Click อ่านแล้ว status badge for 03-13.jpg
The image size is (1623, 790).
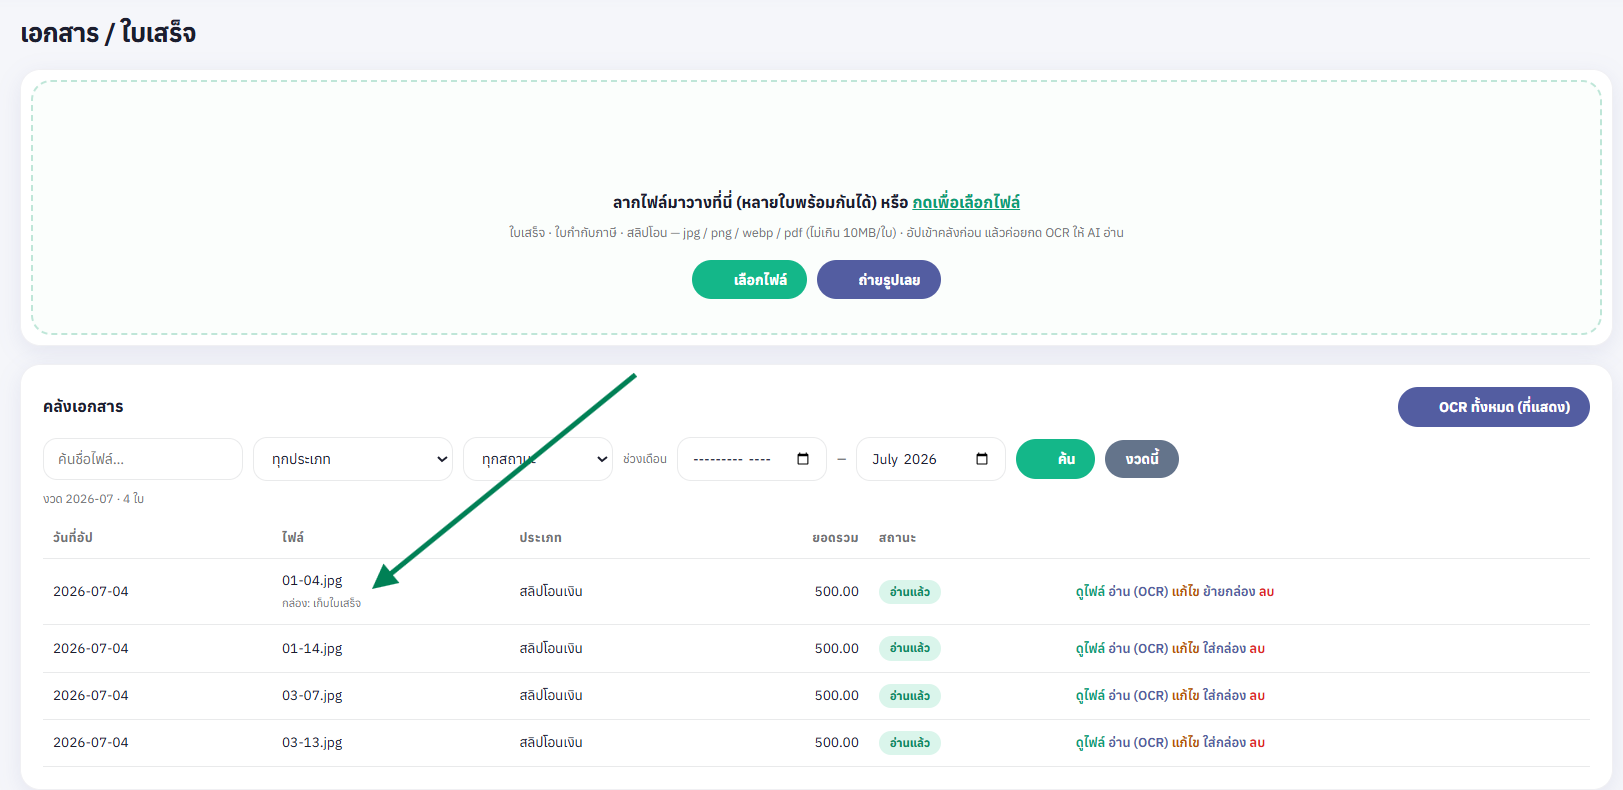coord(910,743)
